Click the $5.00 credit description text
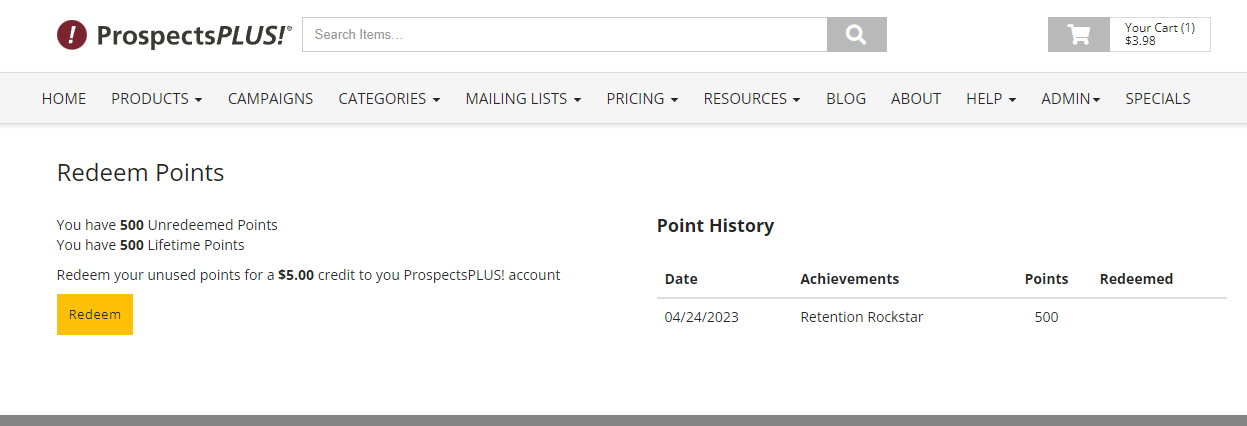The height and width of the screenshot is (426, 1247). (x=308, y=275)
